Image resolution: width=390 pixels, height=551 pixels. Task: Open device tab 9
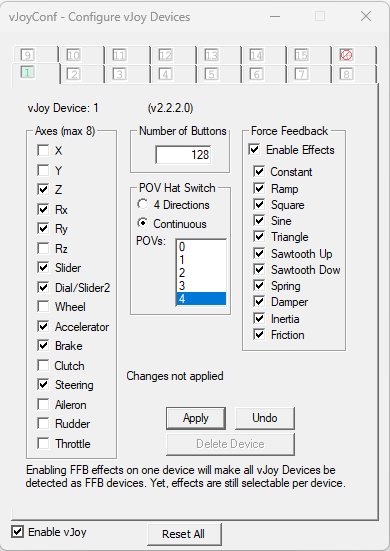point(36,55)
